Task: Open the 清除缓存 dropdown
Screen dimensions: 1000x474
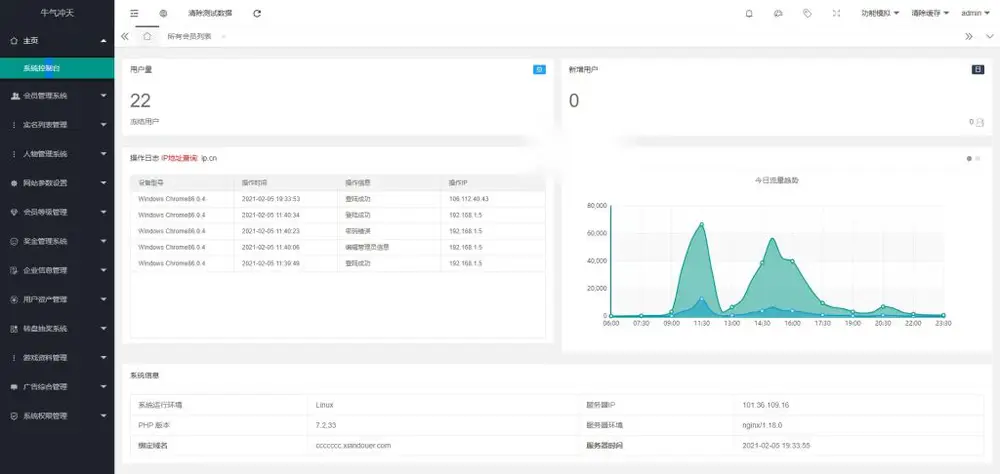Action: [930, 13]
